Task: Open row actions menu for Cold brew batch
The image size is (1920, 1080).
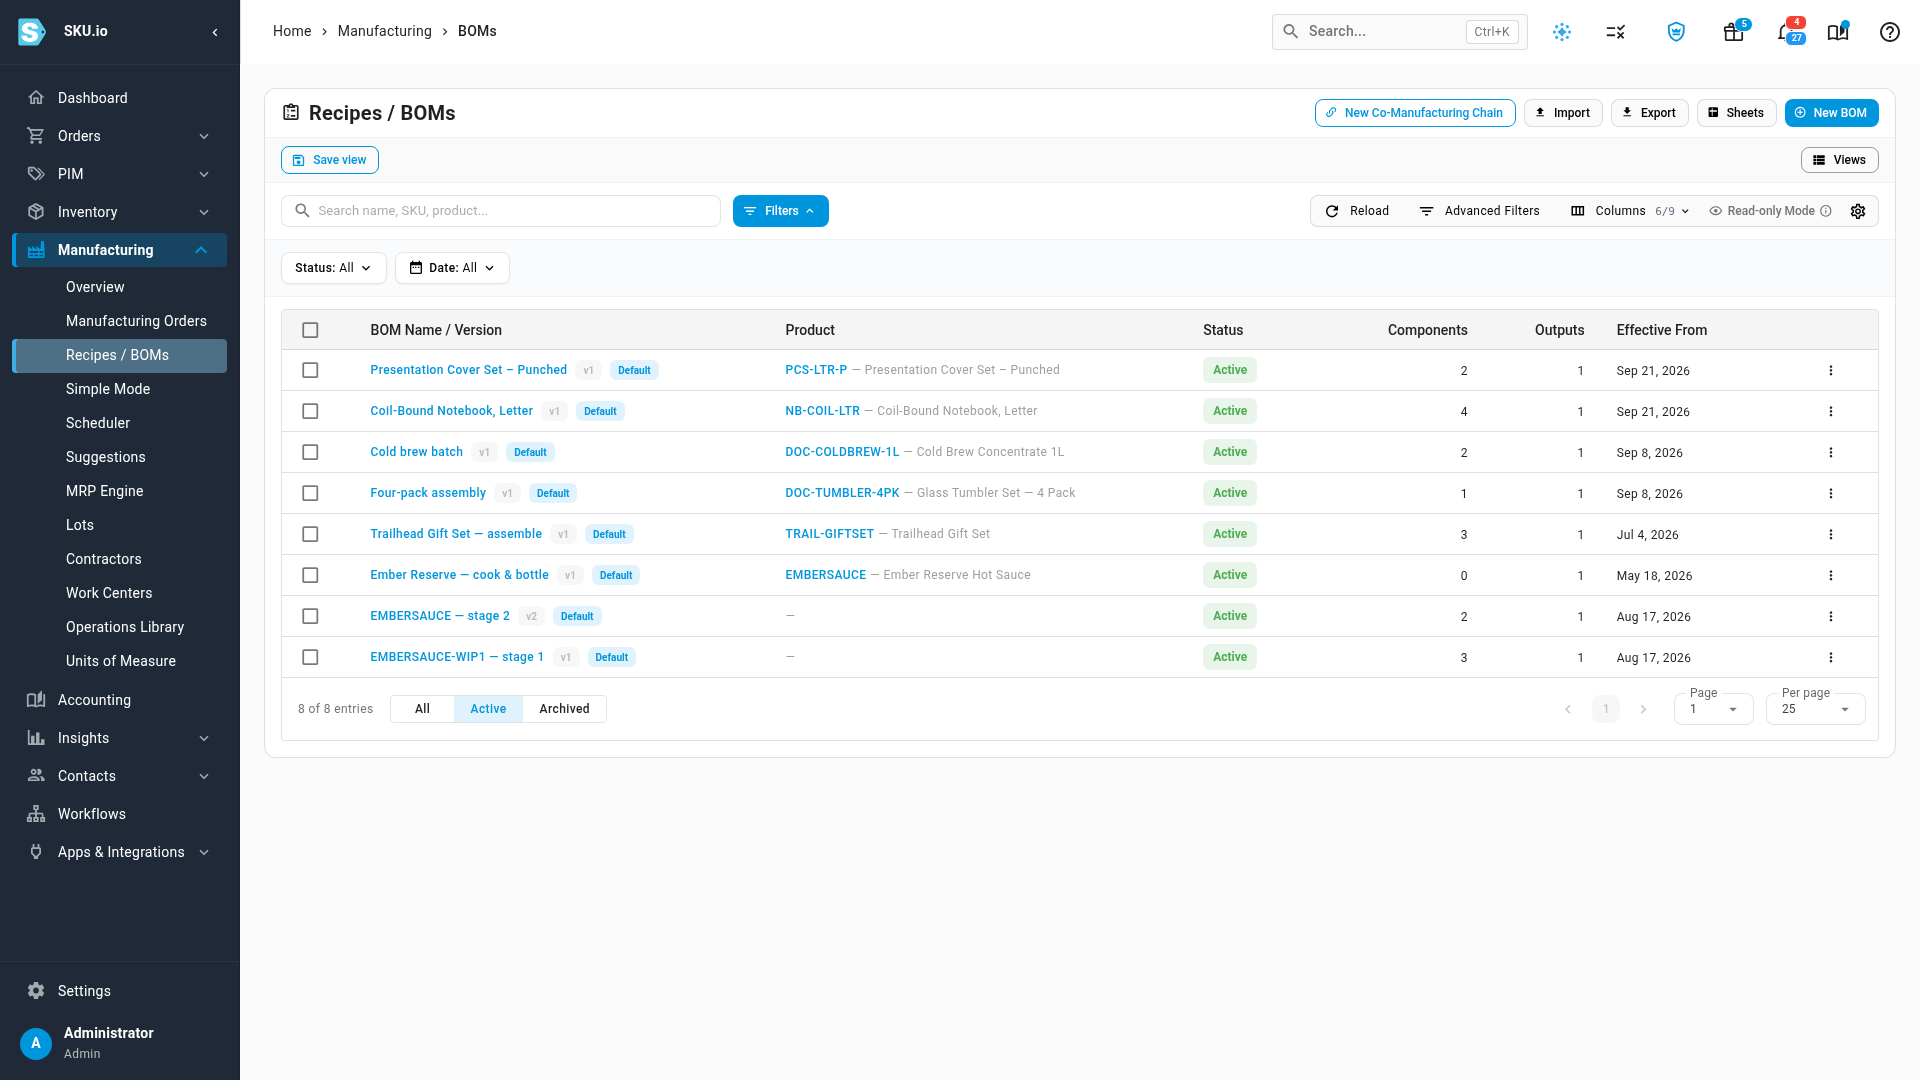Action: 1831,452
